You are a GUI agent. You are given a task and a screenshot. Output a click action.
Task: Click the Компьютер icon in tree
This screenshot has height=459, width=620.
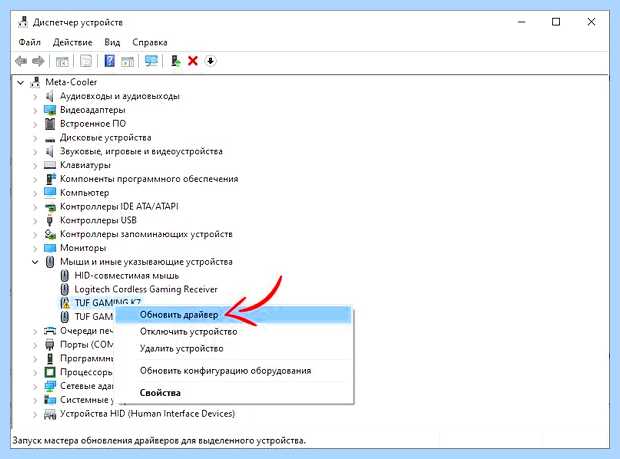[50, 193]
